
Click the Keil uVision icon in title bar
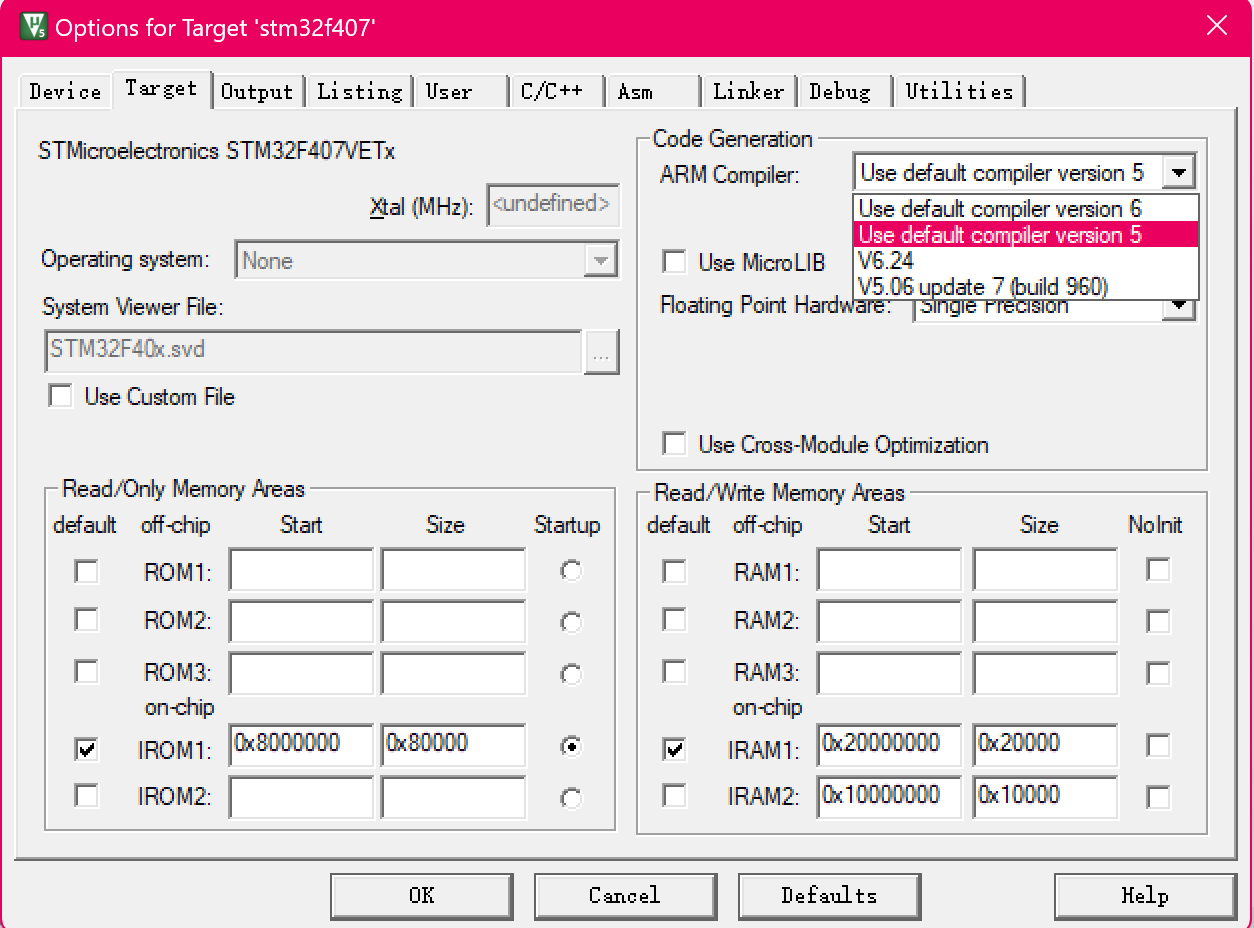(x=32, y=26)
